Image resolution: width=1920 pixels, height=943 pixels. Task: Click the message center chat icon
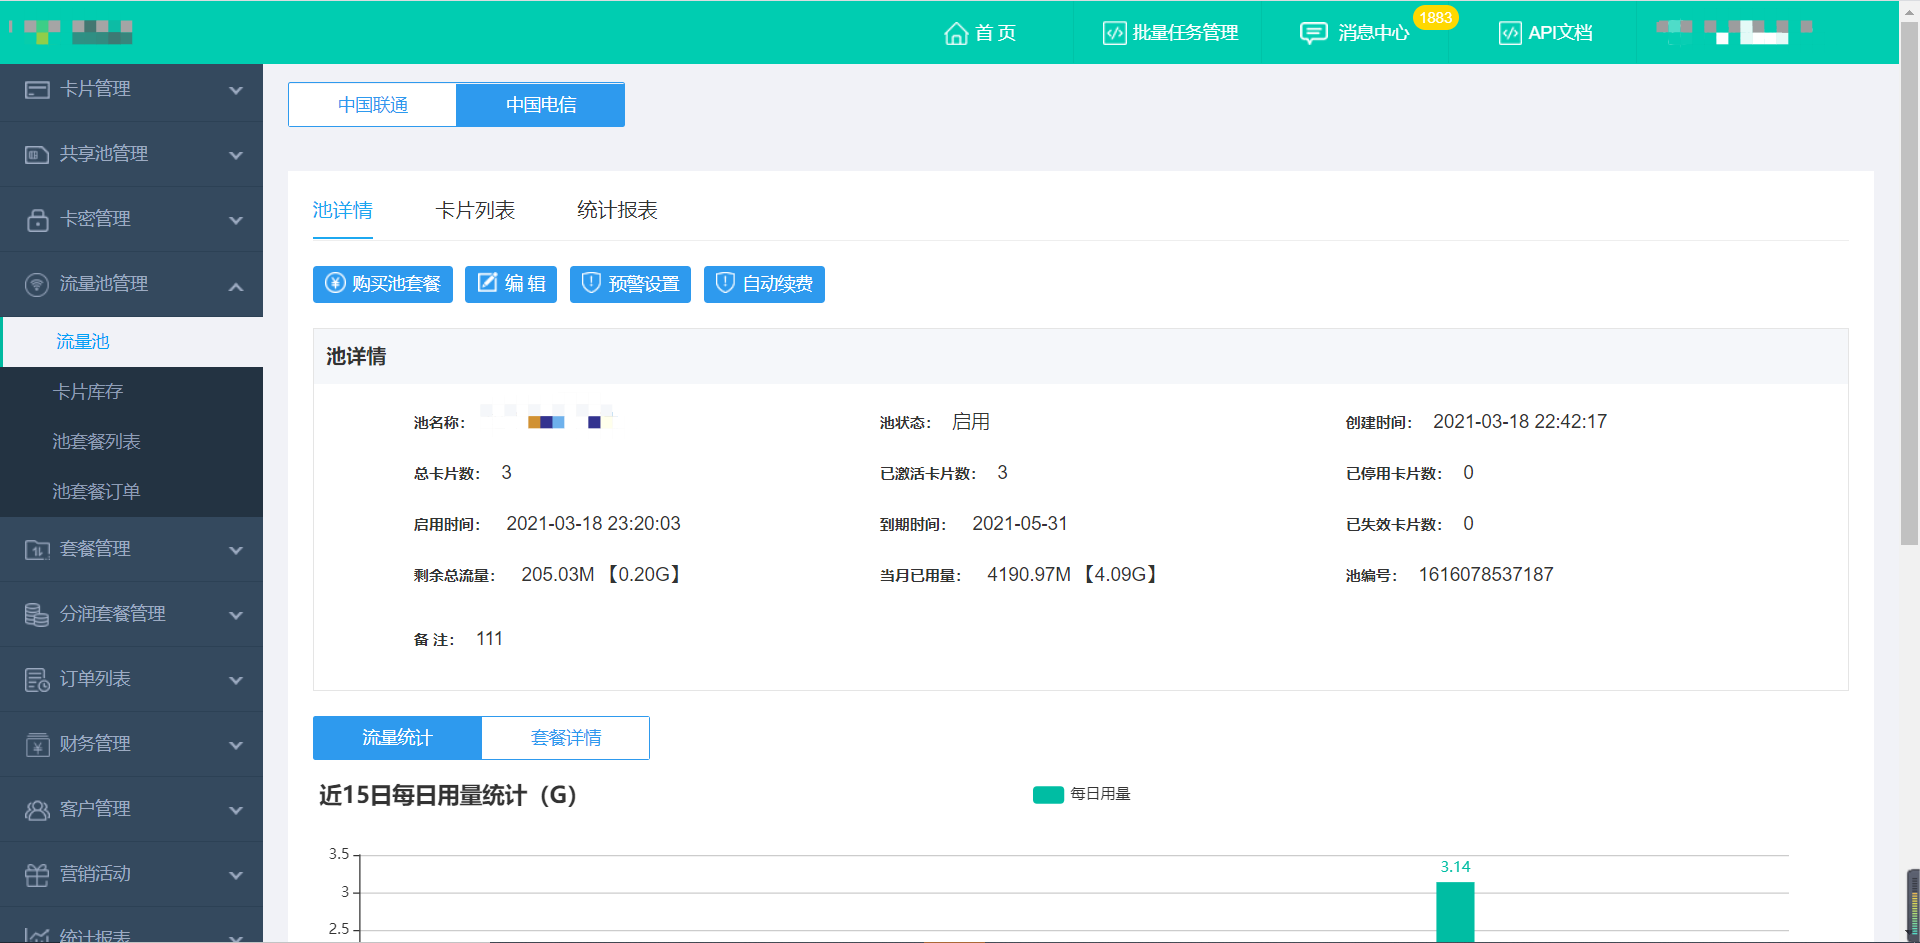click(x=1313, y=33)
